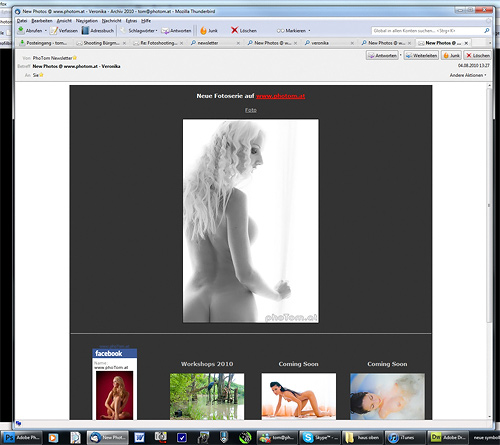The width and height of the screenshot is (500, 445).
Task: Click the tom@ph... messenger taskbar button
Action: pyautogui.click(x=277, y=437)
